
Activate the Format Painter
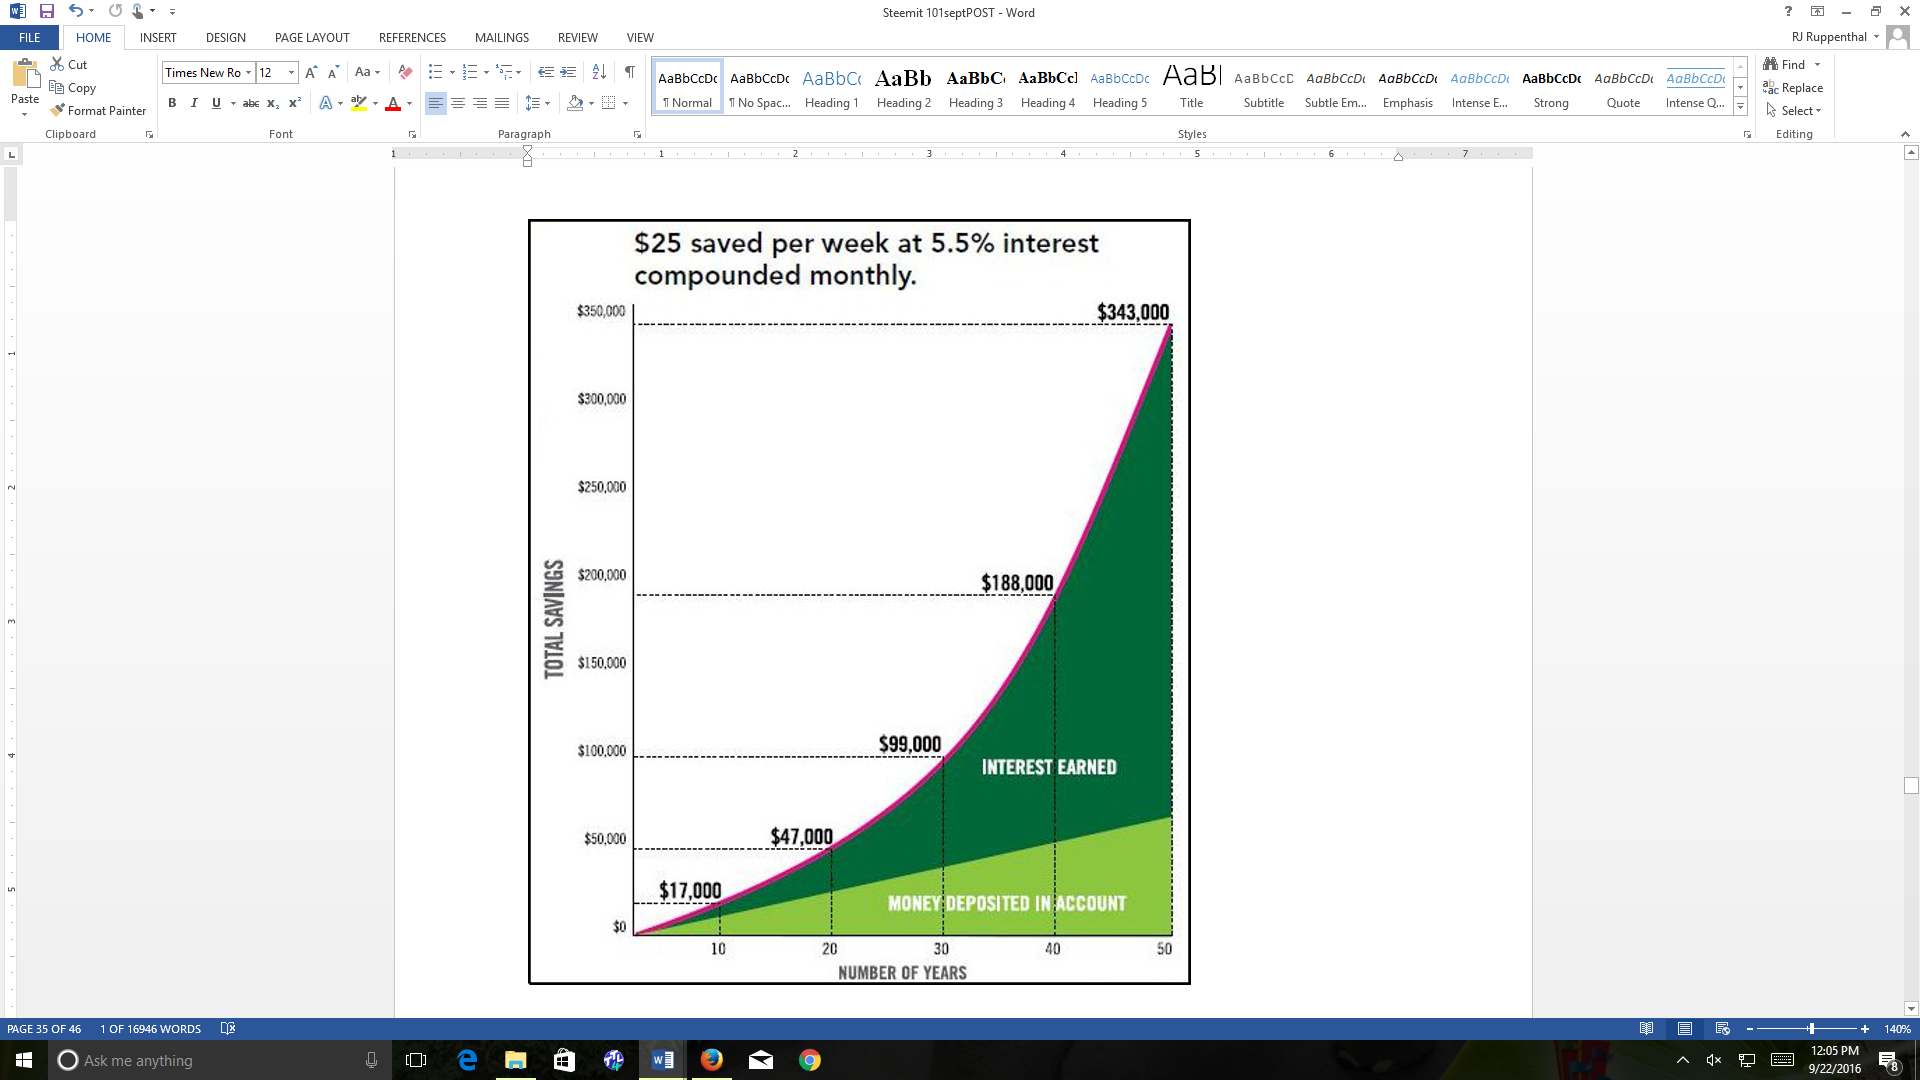click(98, 110)
